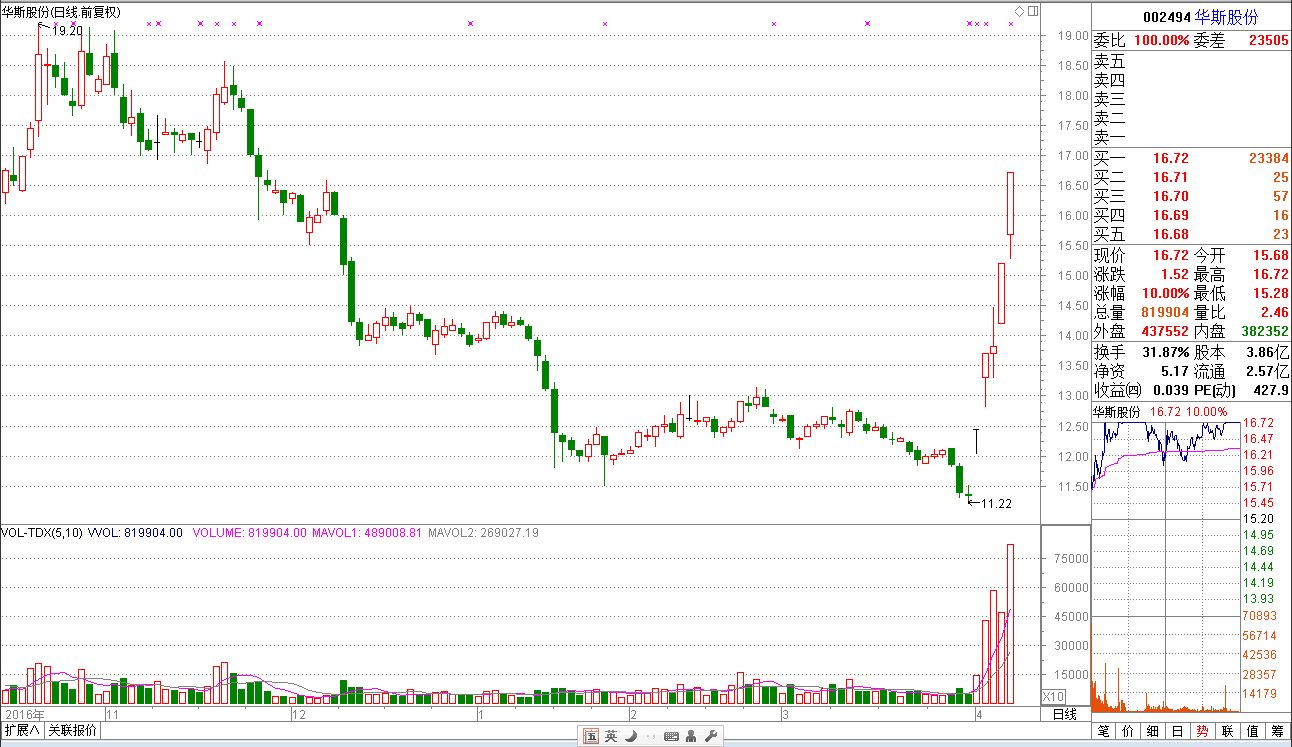Open the 关联报价 tab
Screen dimensions: 1292x747
click(73, 730)
